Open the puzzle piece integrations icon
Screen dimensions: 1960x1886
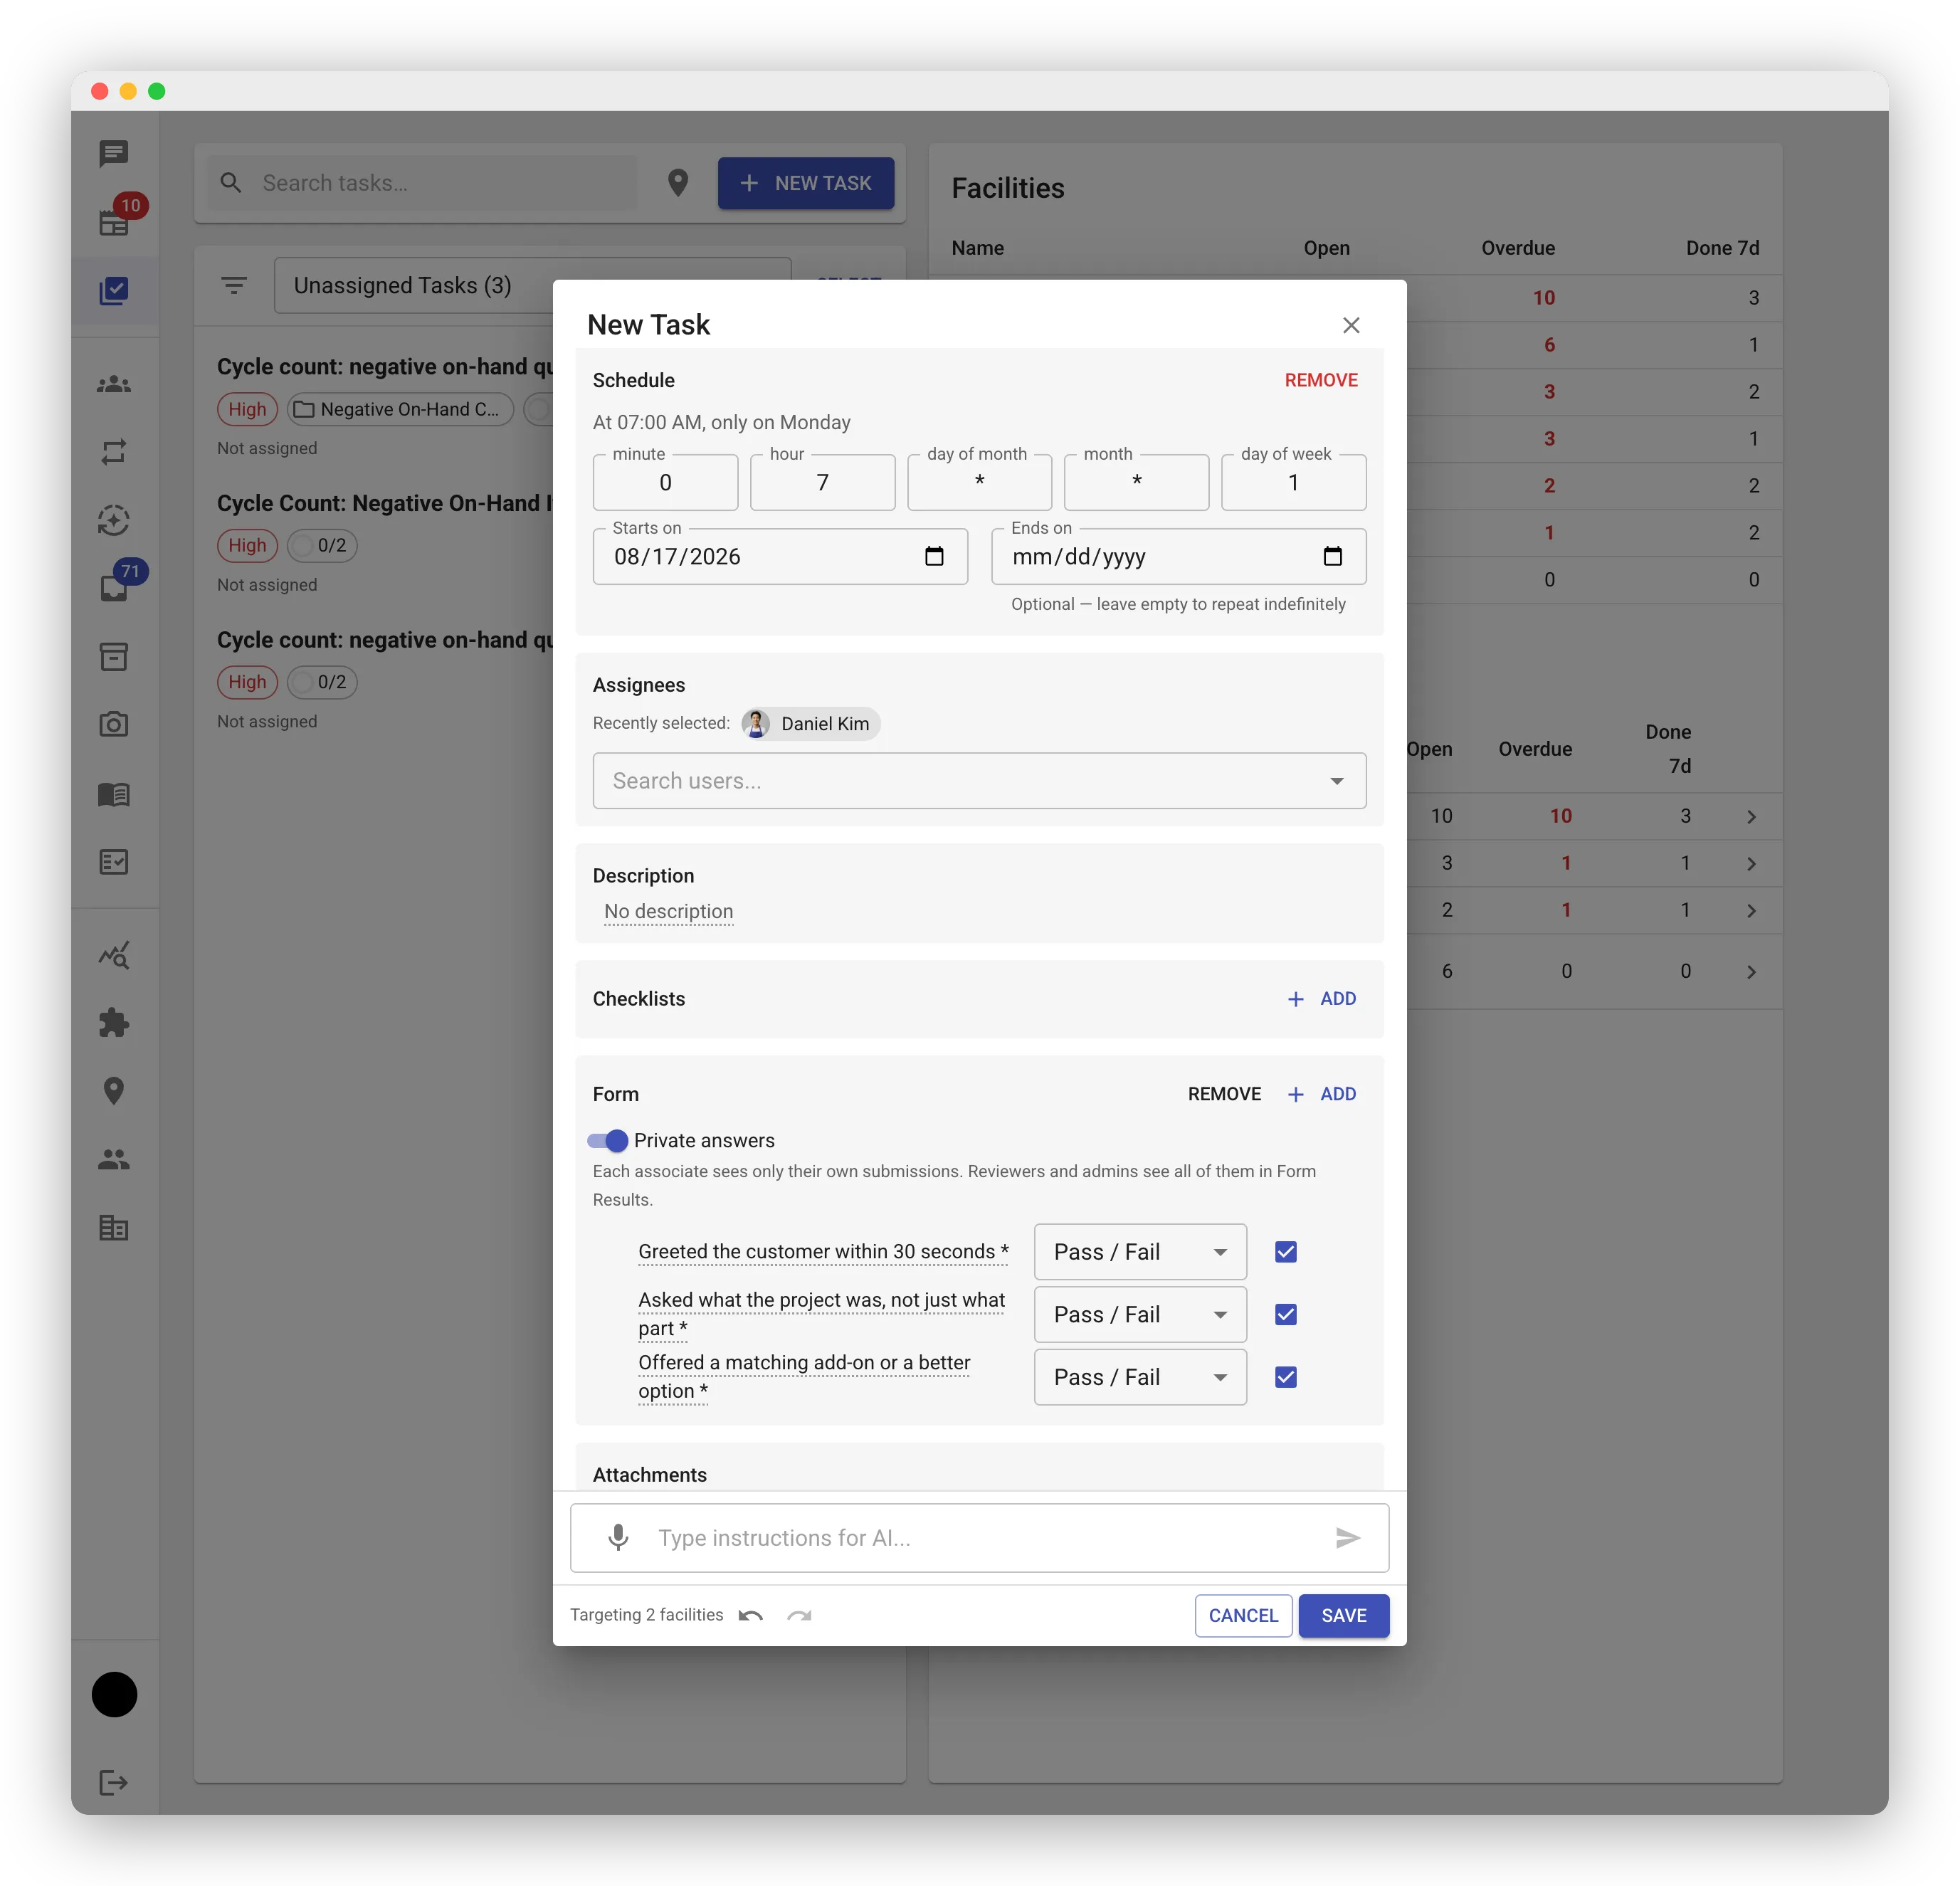click(x=114, y=1022)
